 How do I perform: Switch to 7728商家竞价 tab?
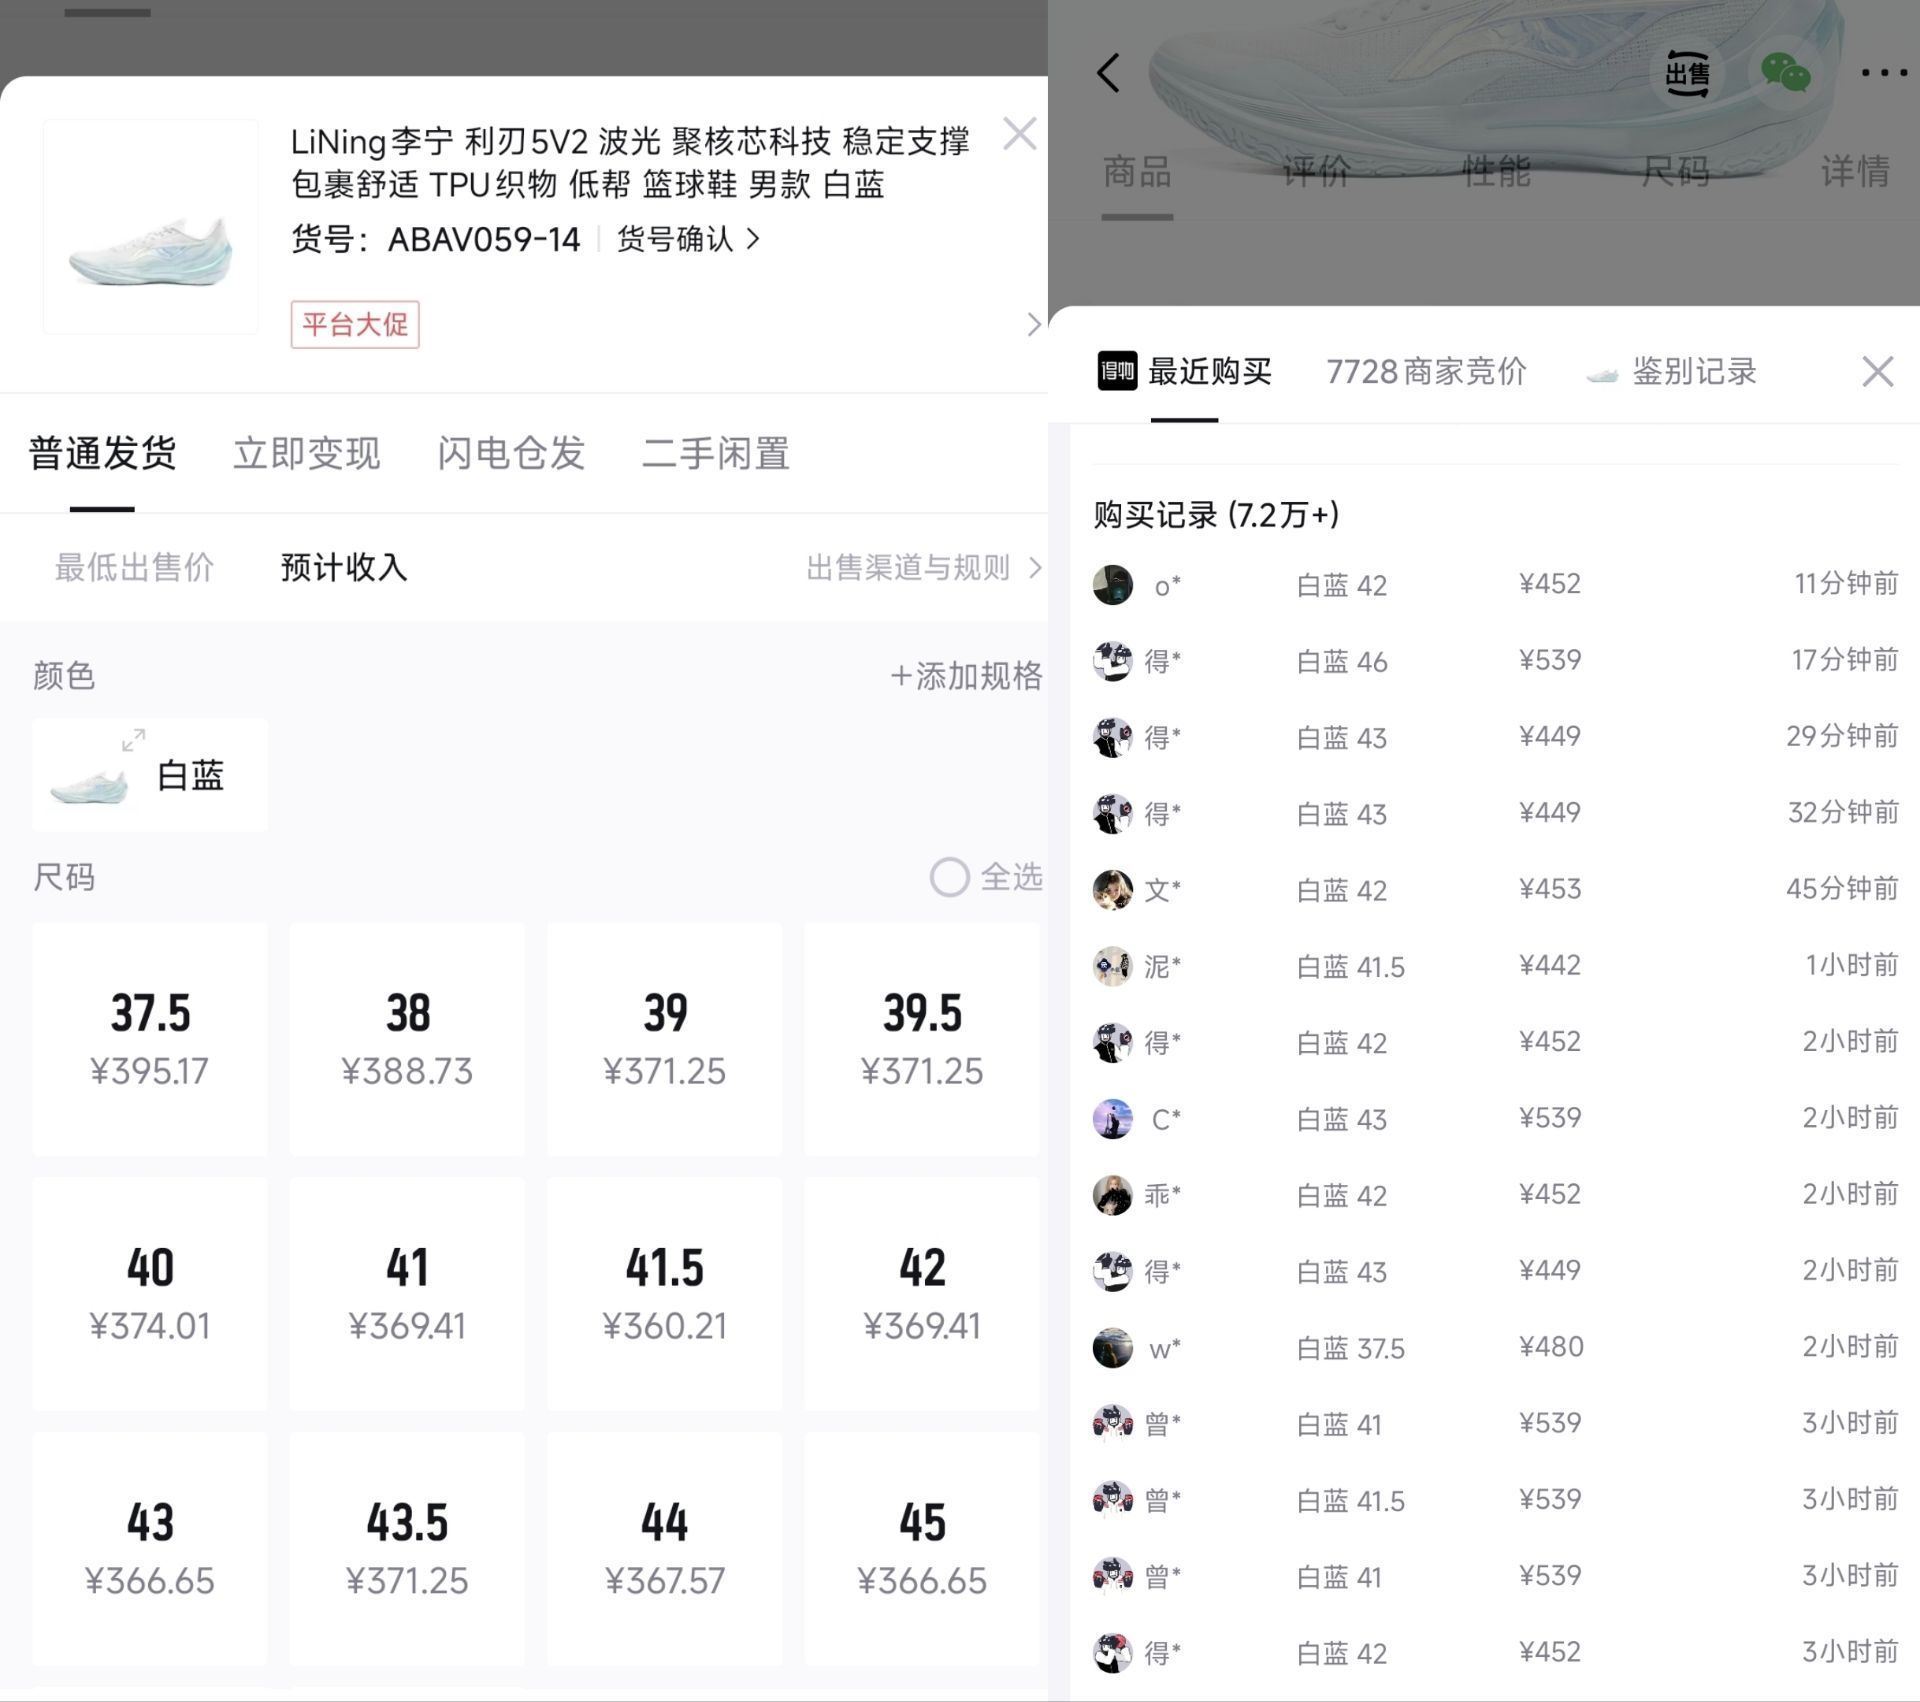click(x=1426, y=371)
